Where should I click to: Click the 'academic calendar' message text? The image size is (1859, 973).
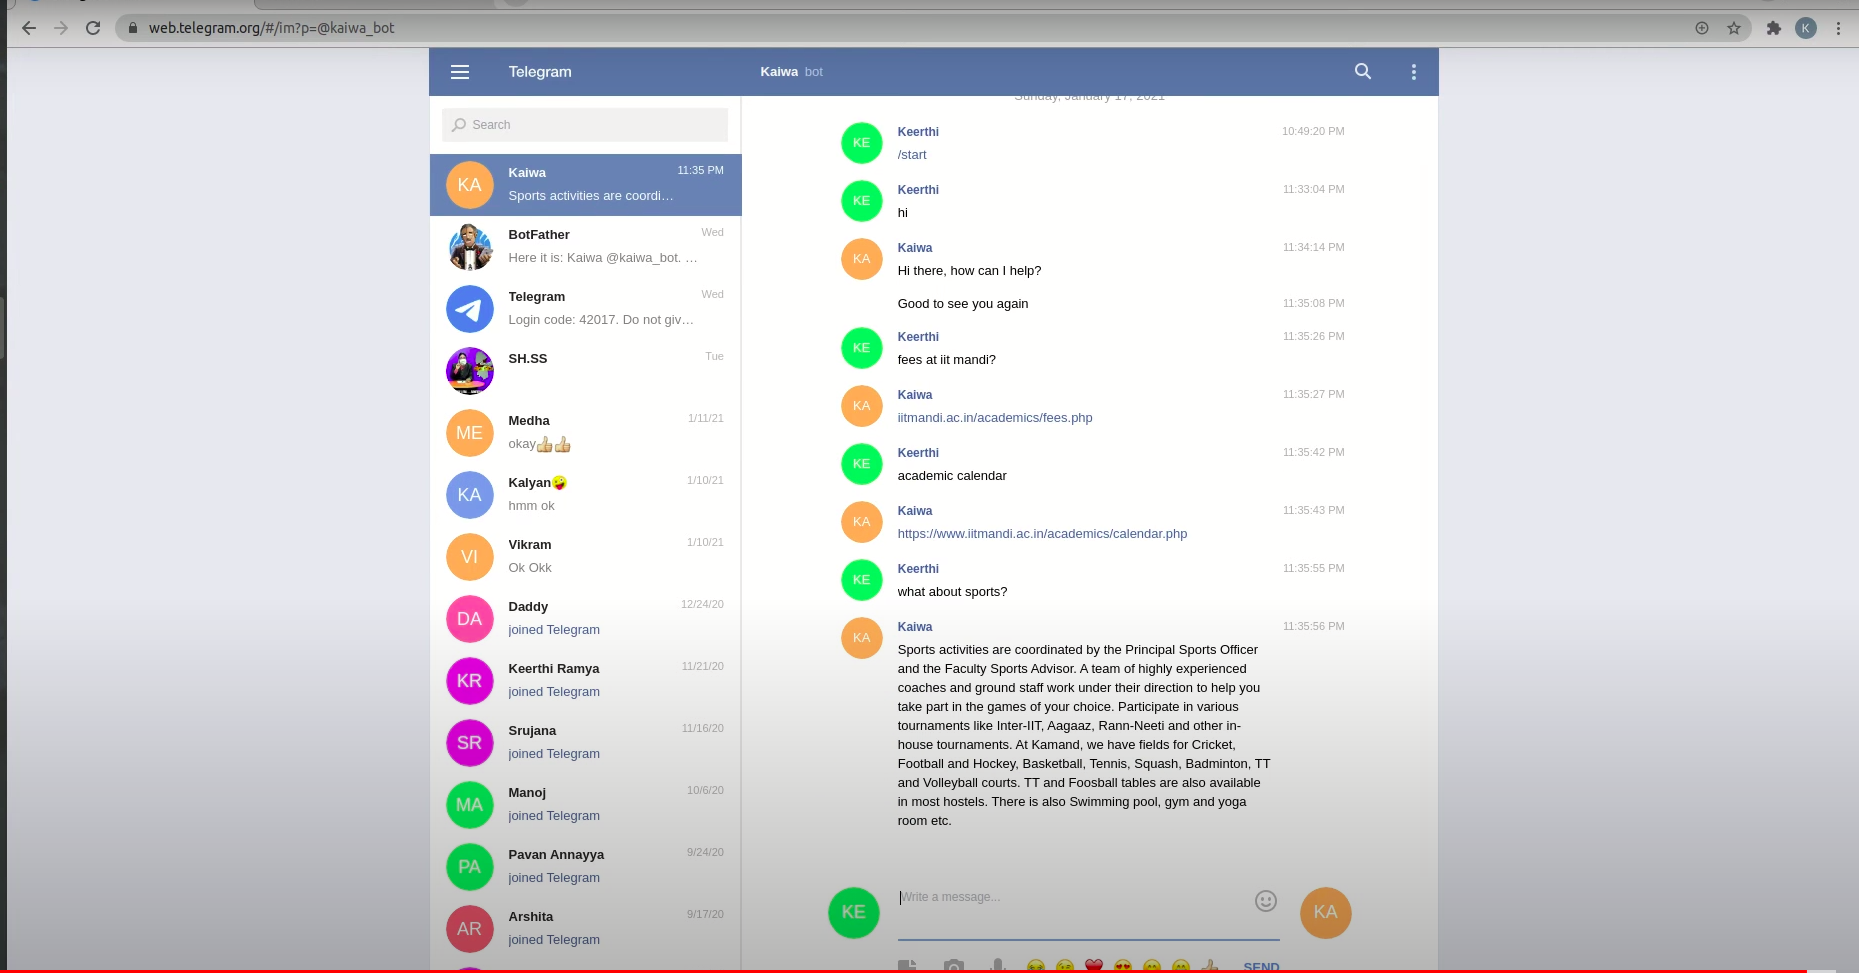click(952, 476)
